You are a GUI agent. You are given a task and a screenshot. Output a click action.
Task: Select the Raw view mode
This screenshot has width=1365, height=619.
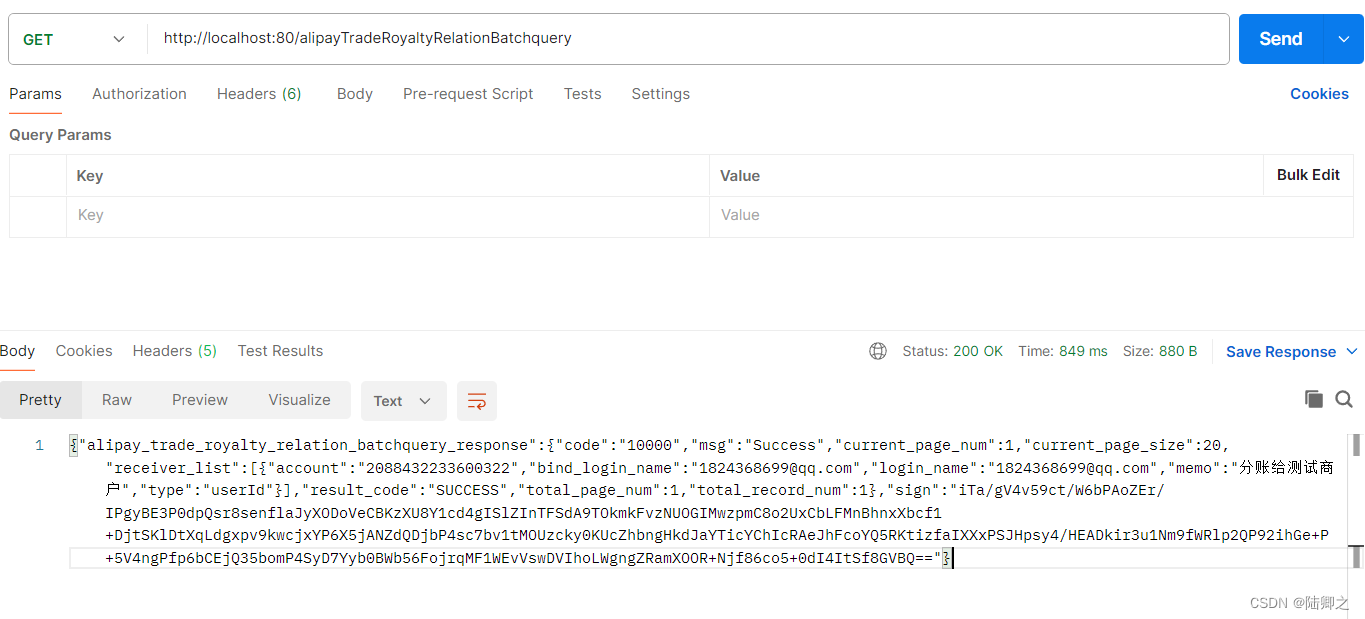point(117,400)
